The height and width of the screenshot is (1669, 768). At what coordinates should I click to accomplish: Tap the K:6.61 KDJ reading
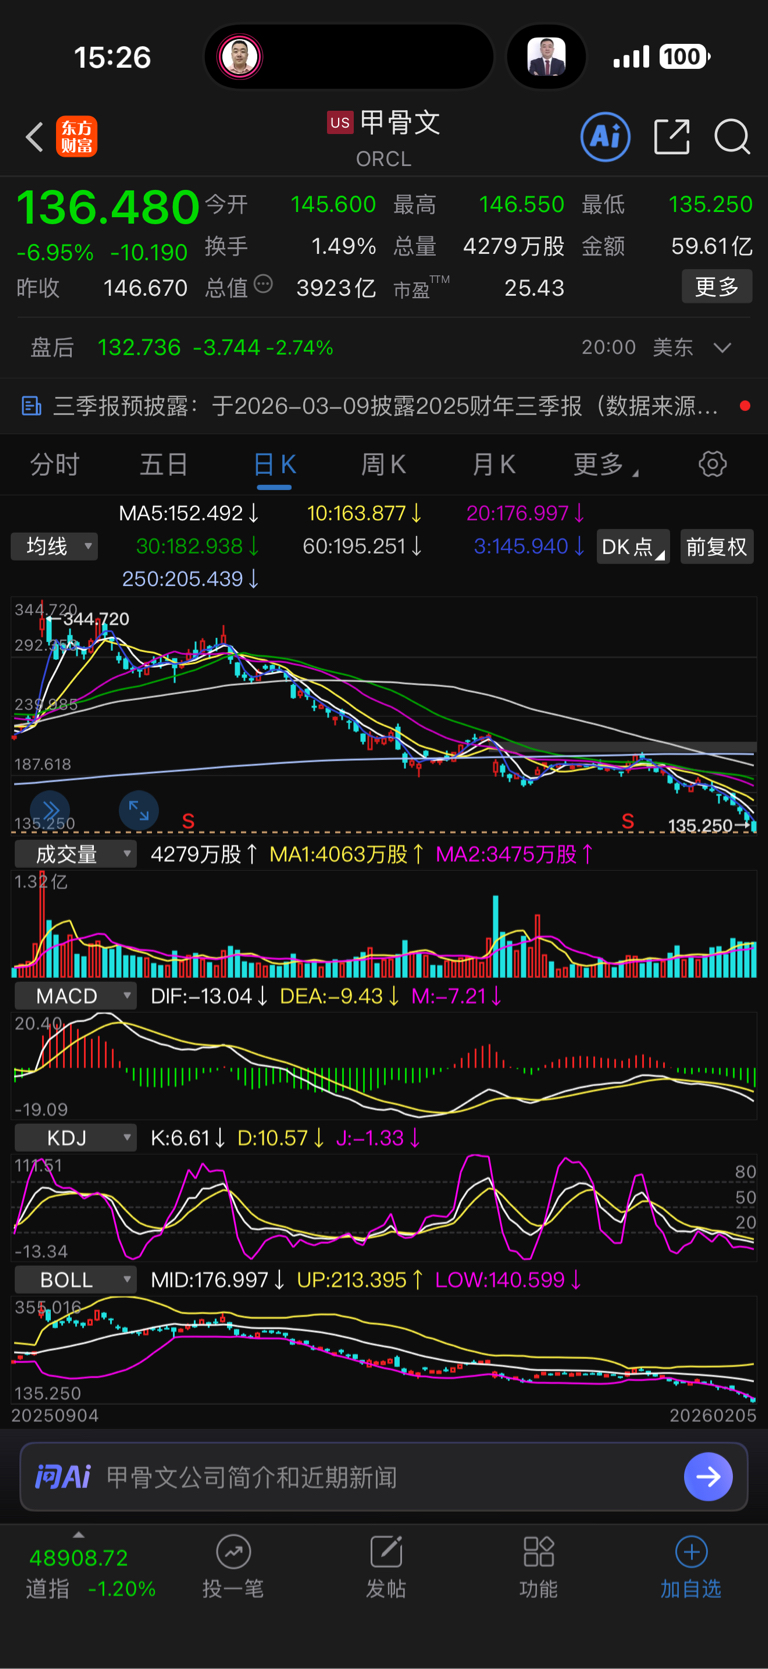pyautogui.click(x=188, y=1138)
